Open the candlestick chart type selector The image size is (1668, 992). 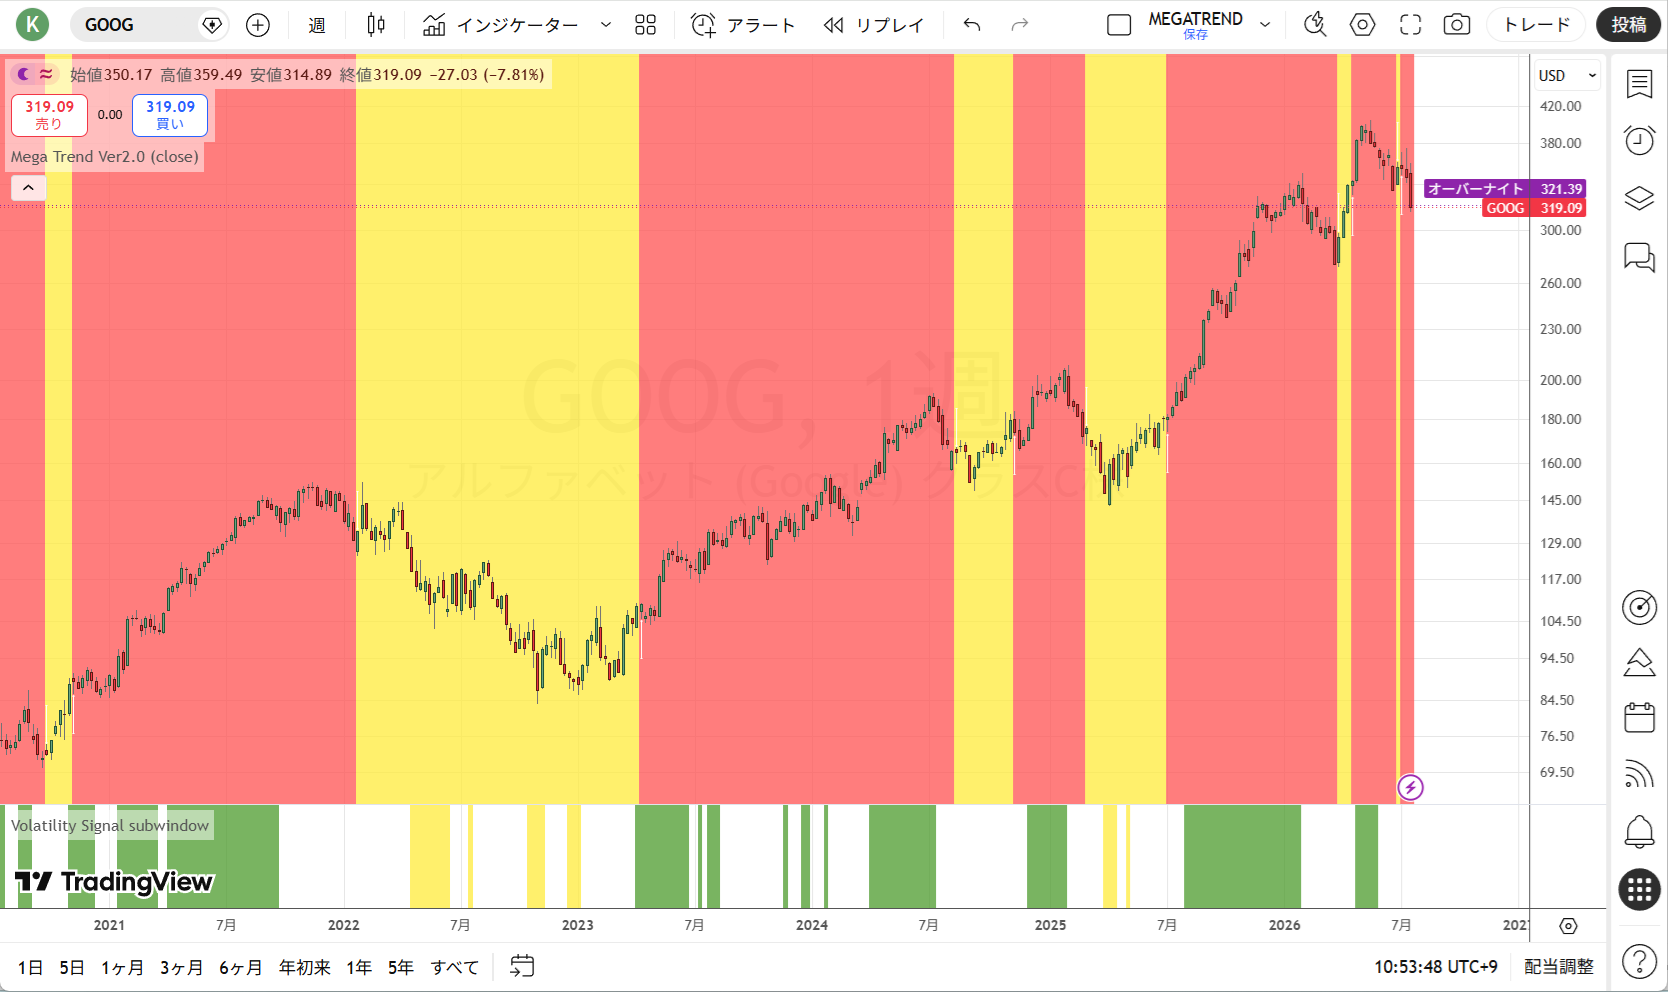point(376,25)
